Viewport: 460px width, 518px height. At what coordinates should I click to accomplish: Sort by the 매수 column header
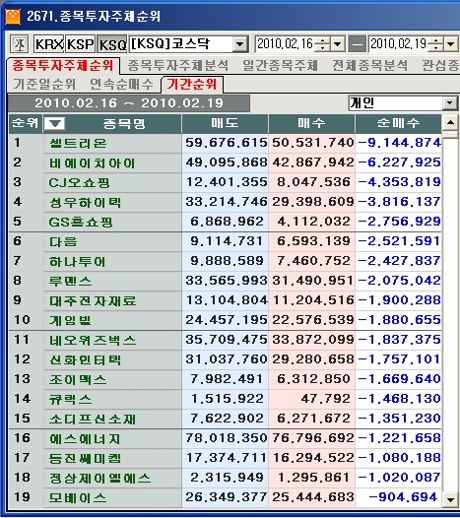click(x=312, y=123)
